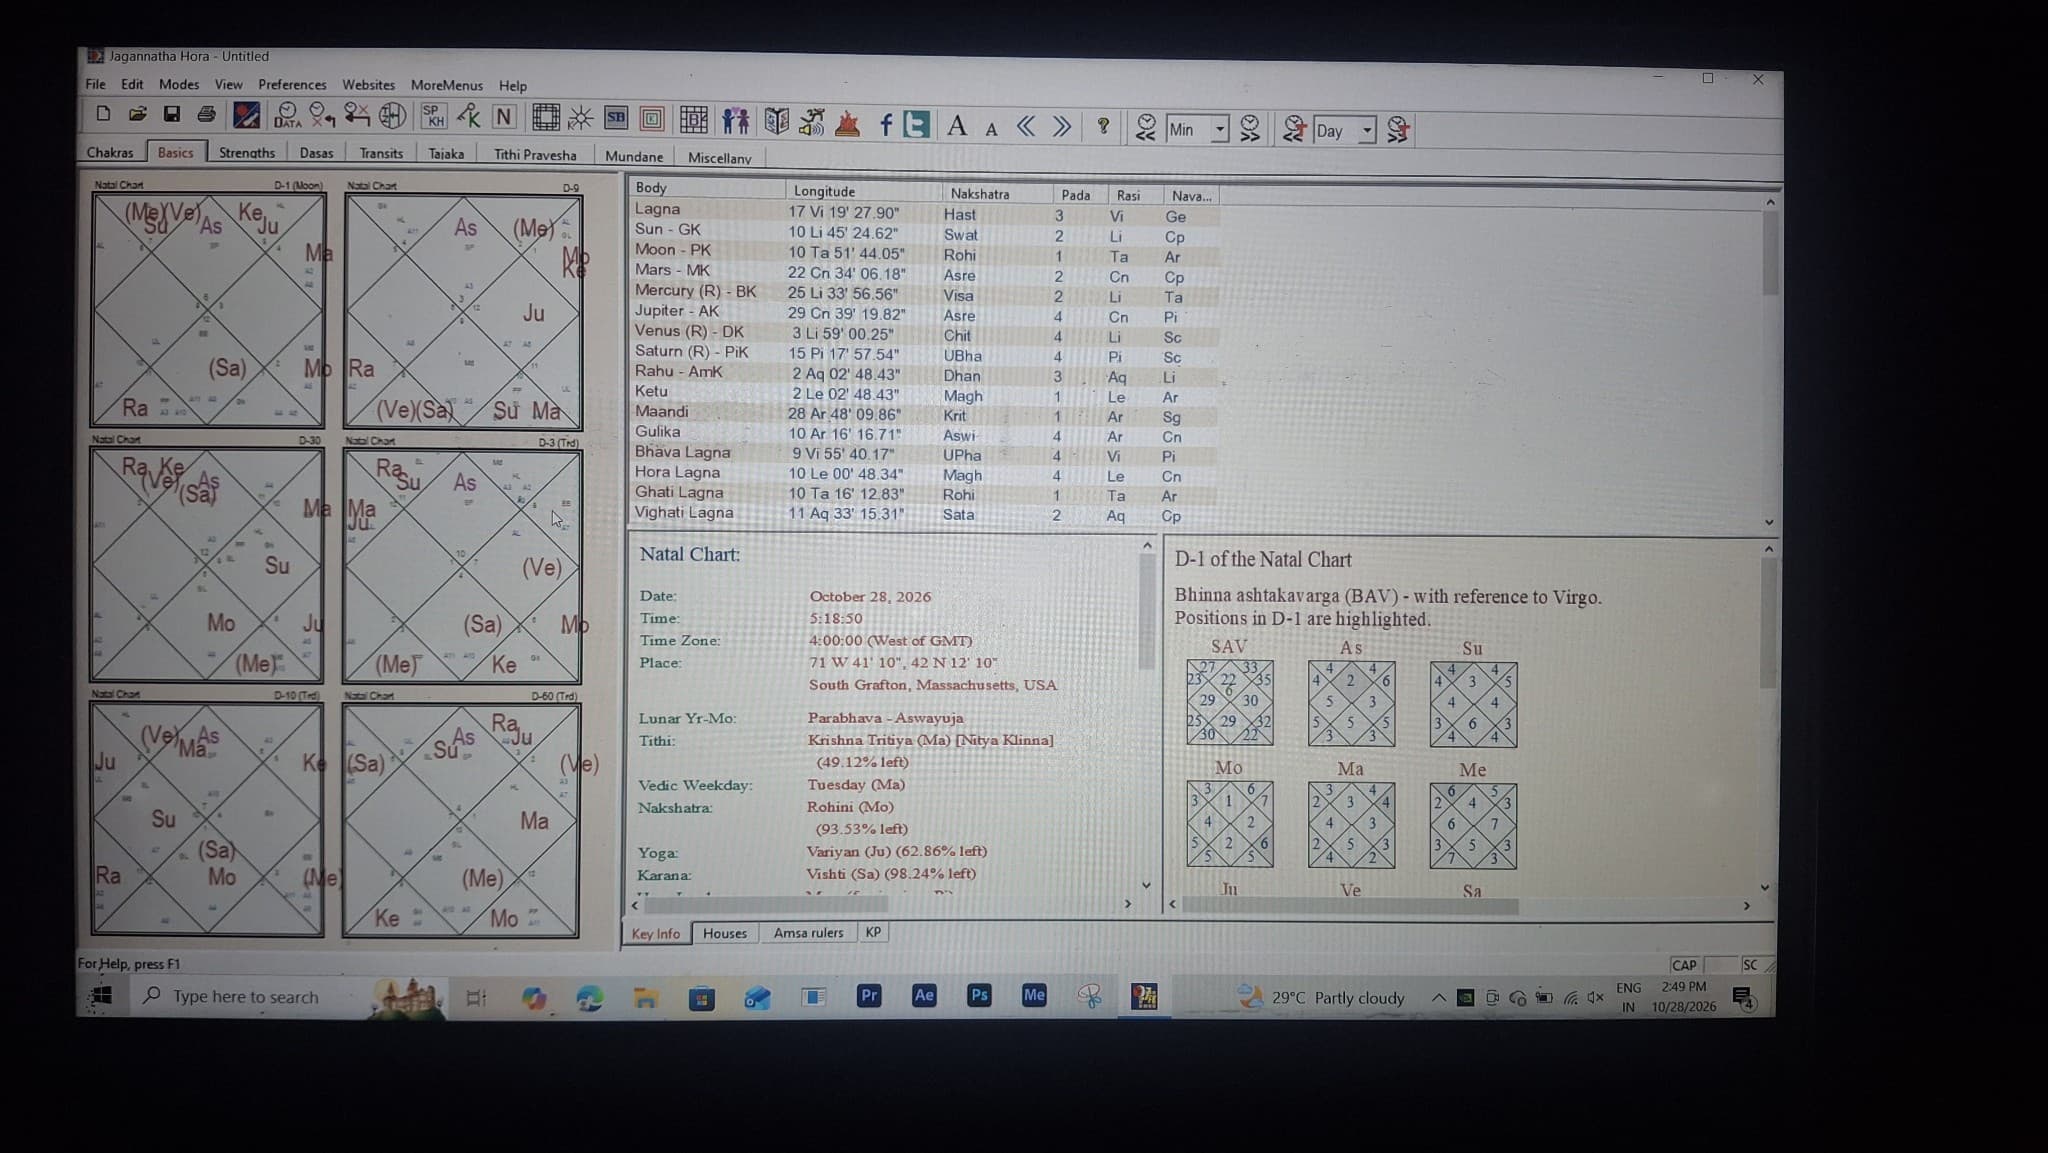
Task: Step time forward right of Min box
Action: [x=1250, y=128]
